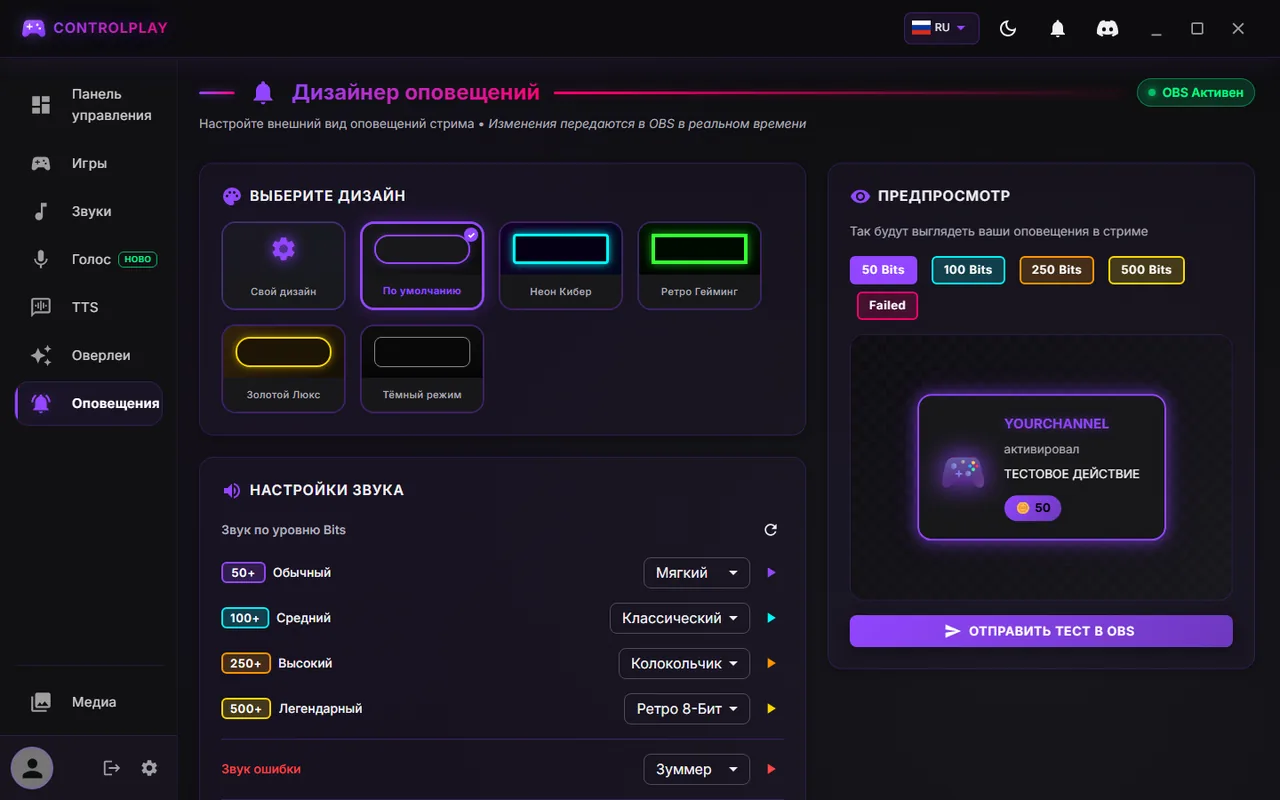Click the Отправить тест в OBS button
The image size is (1280, 800).
1041,631
